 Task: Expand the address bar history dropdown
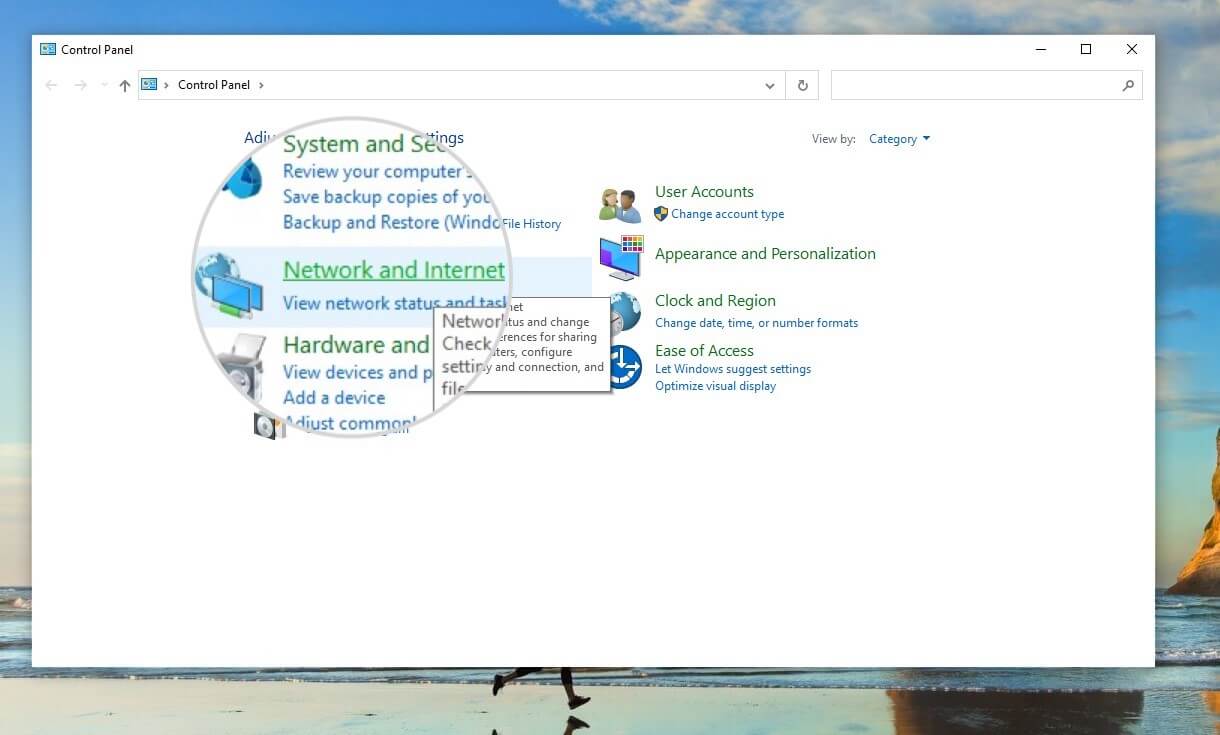coord(770,86)
